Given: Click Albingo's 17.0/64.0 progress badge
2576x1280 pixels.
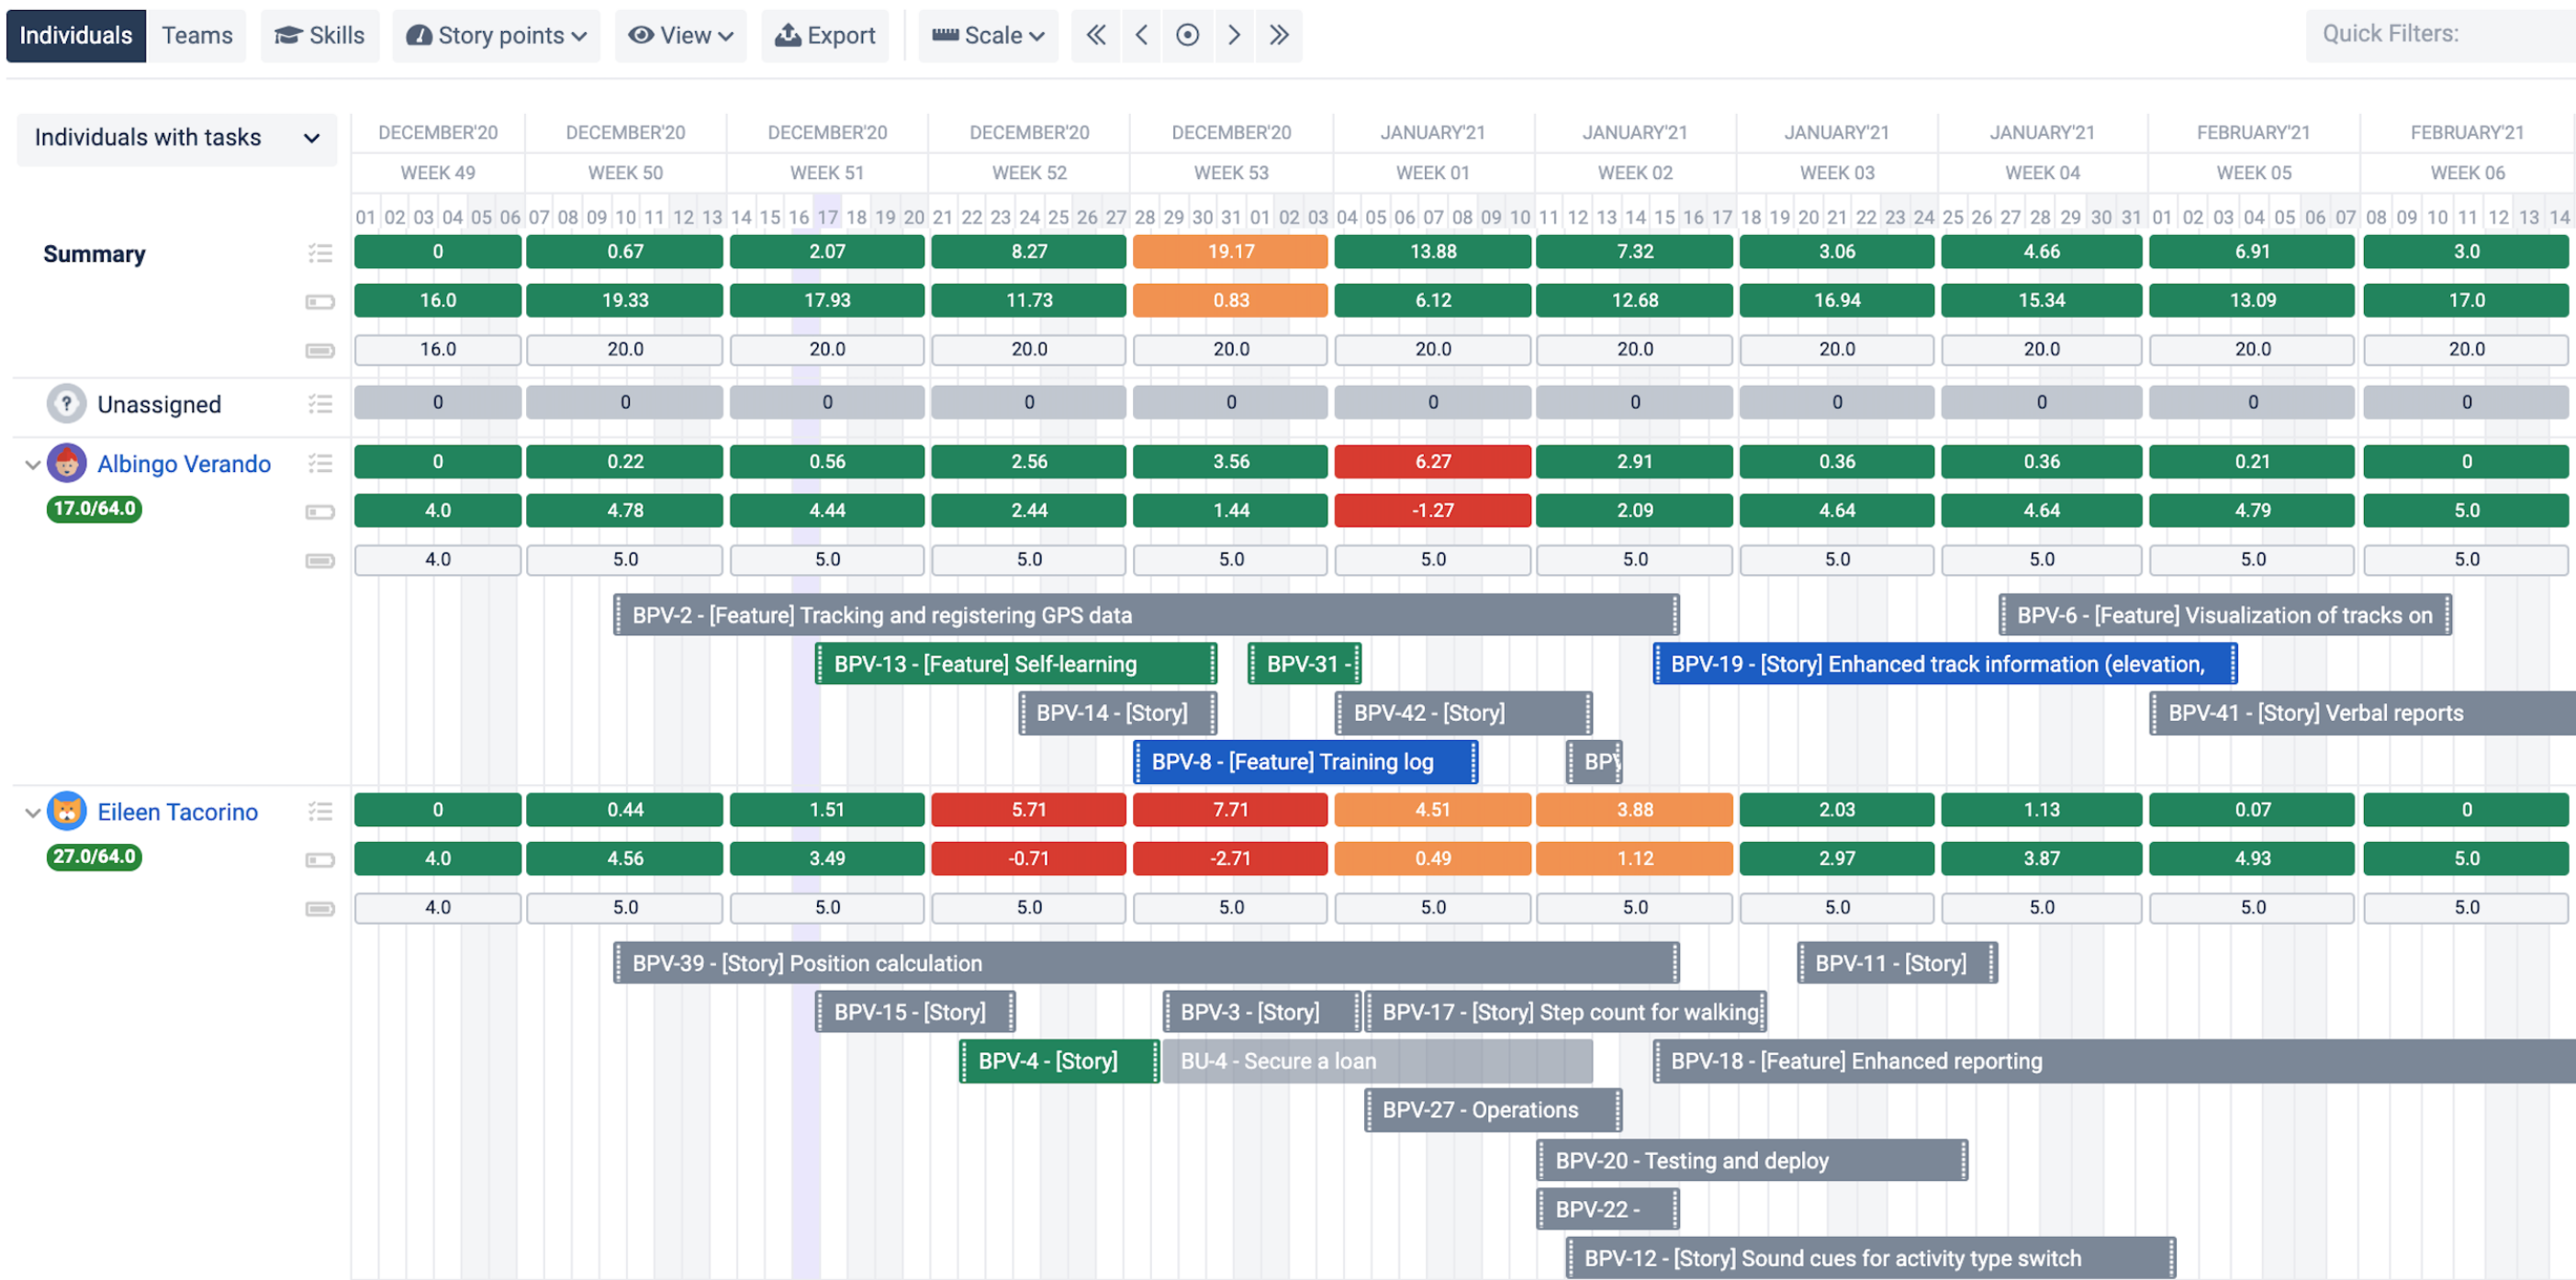Looking at the screenshot, I should pyautogui.click(x=94, y=508).
